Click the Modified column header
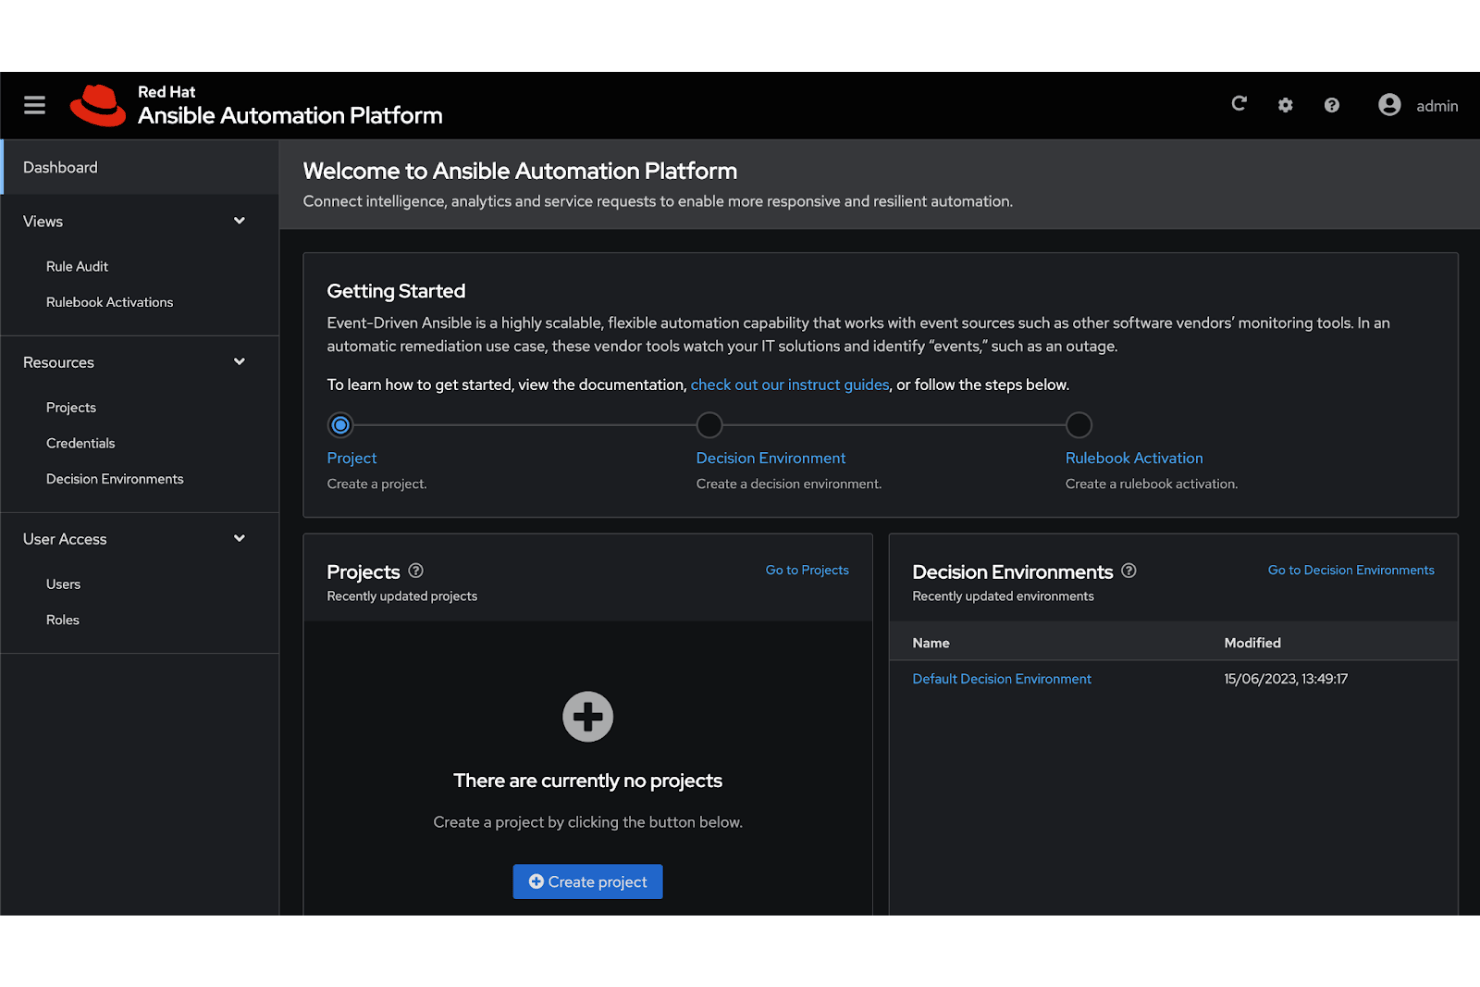Image resolution: width=1480 pixels, height=987 pixels. point(1252,643)
